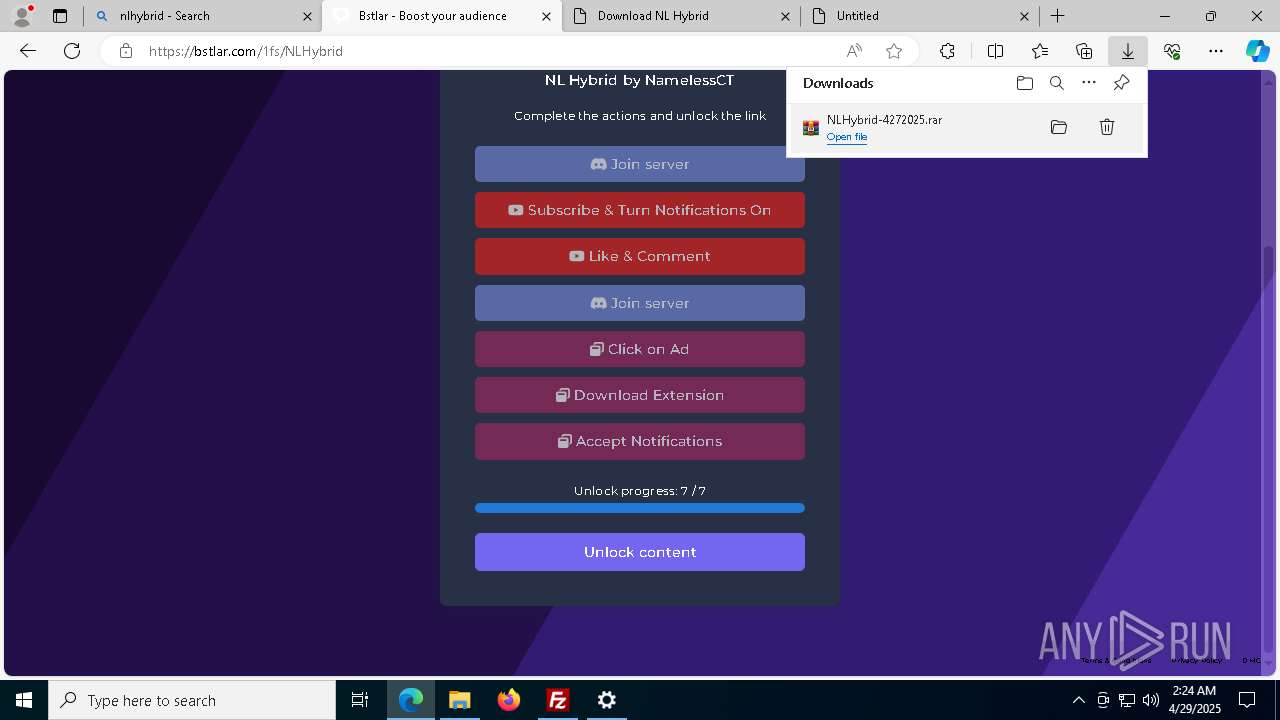Add this page to favorites star

[894, 51]
